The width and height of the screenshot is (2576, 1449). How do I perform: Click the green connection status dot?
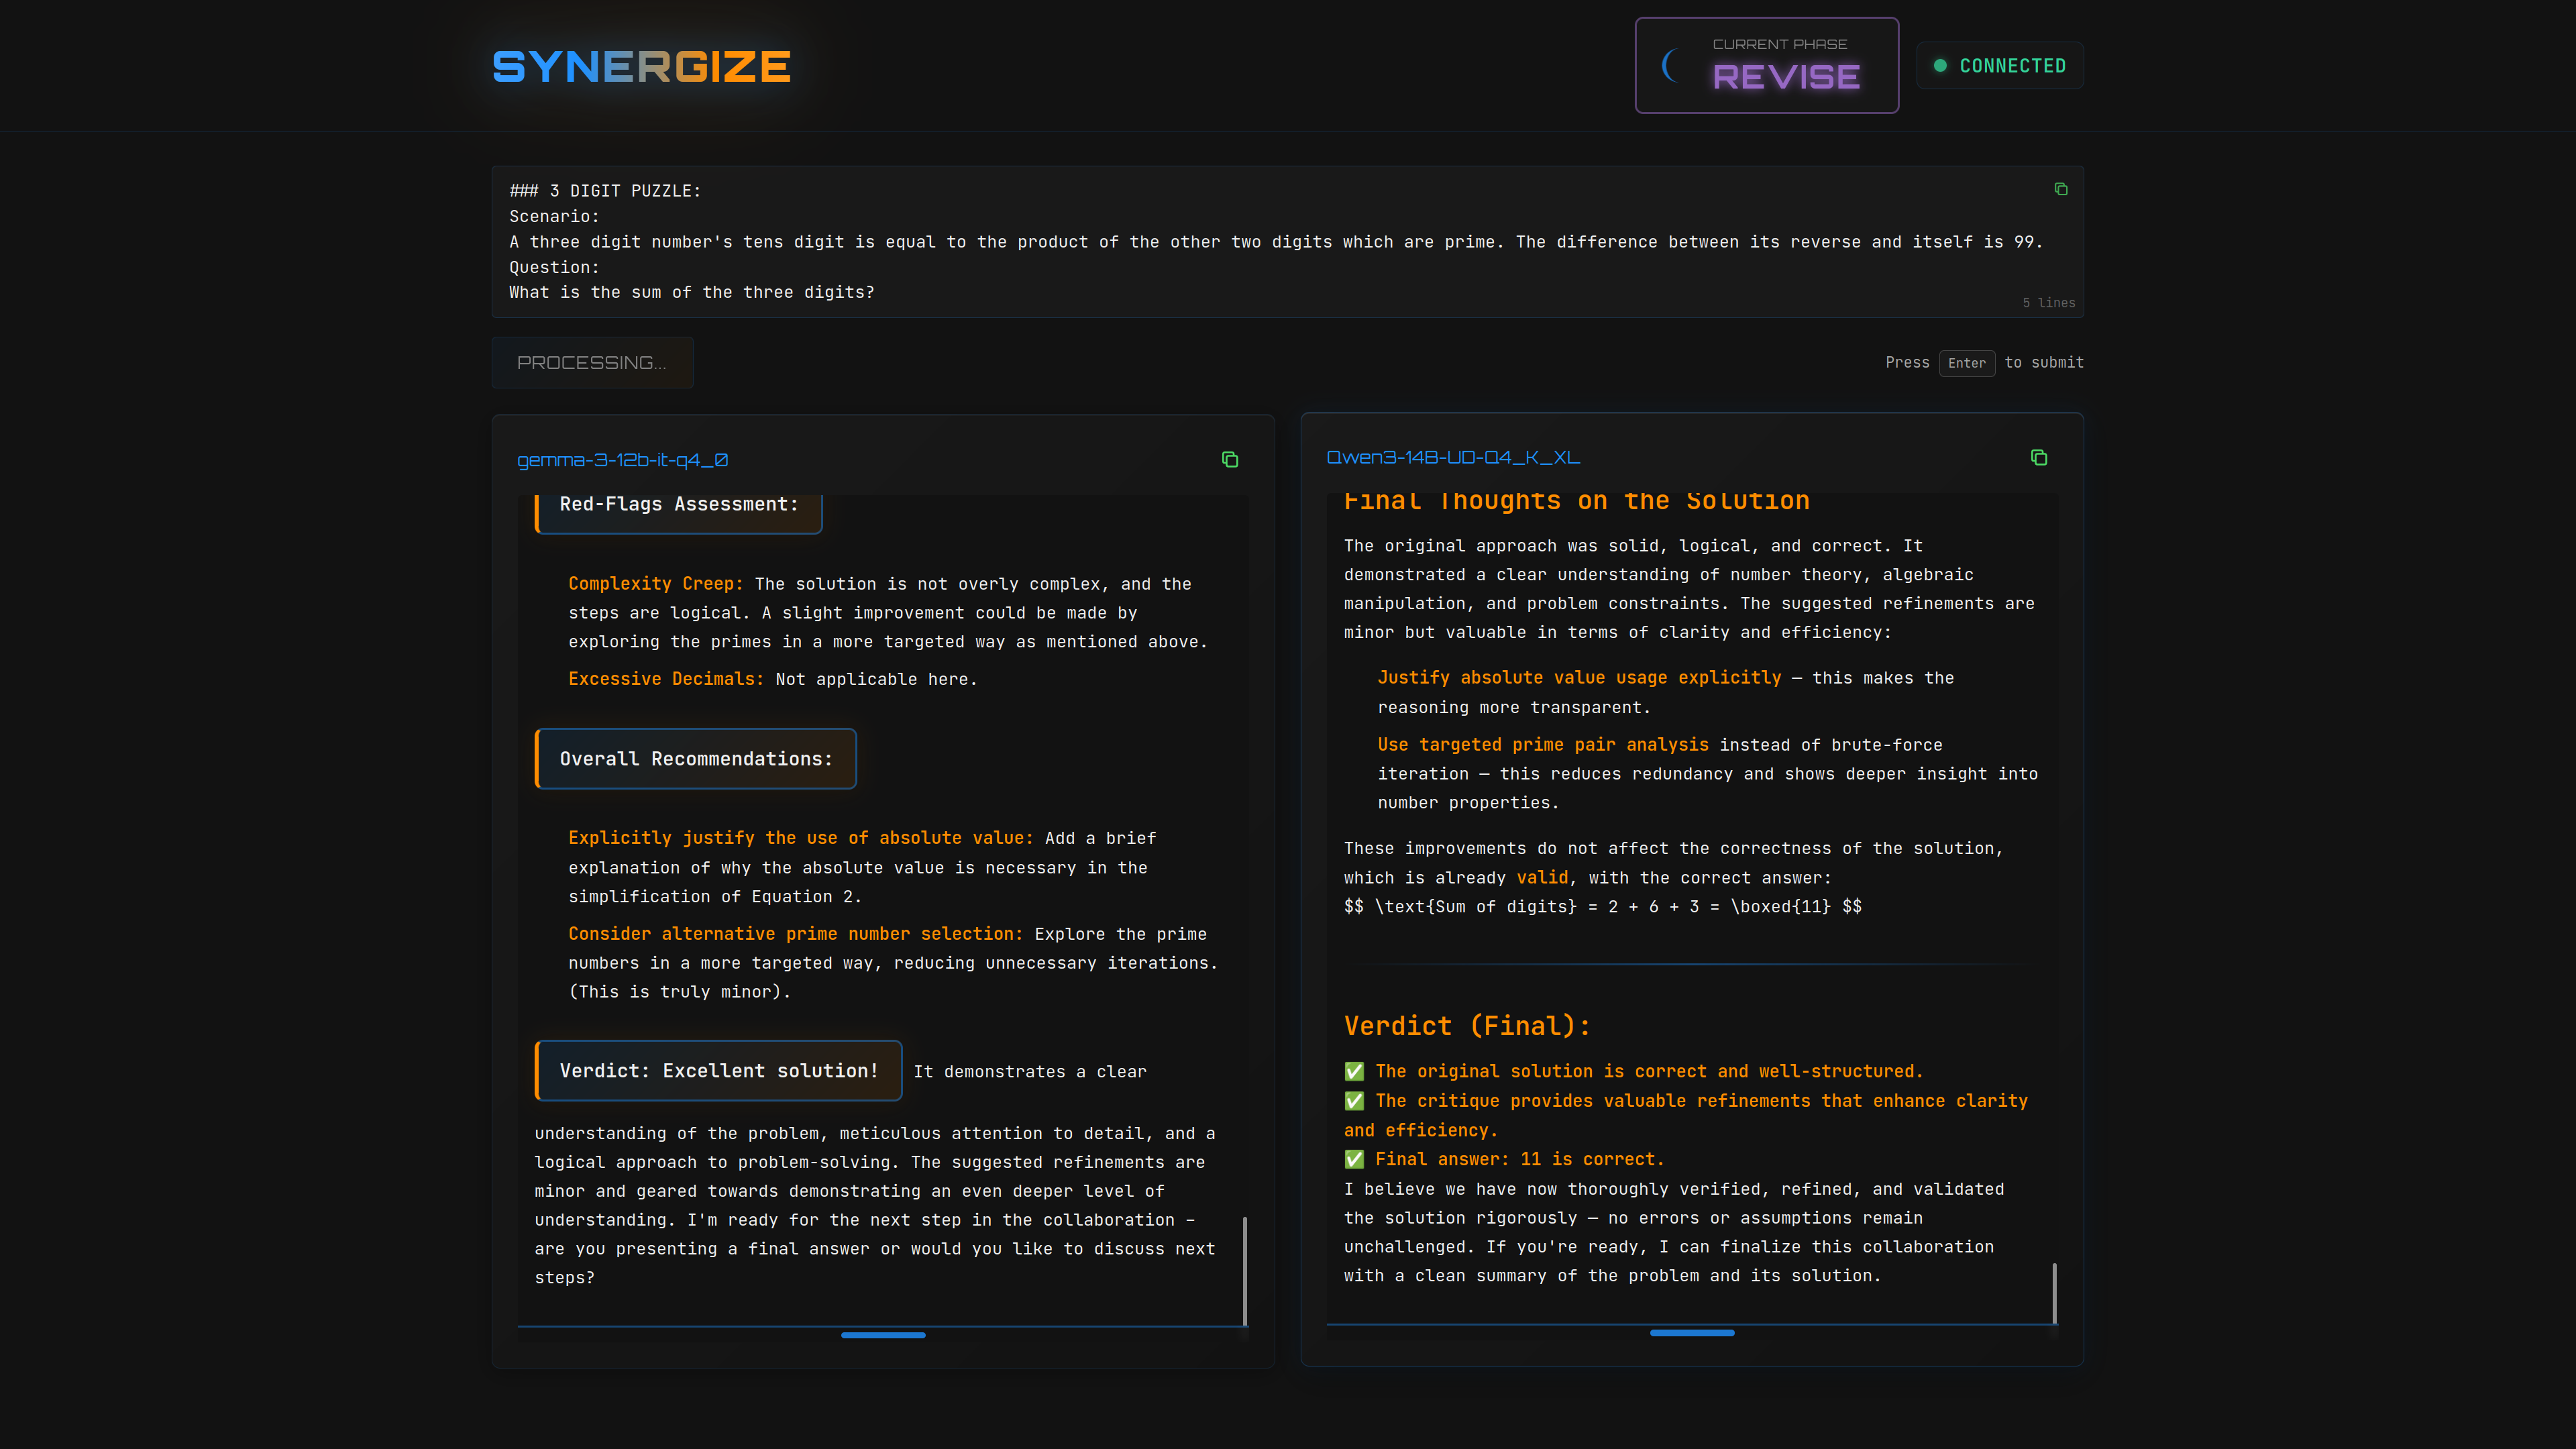(x=1940, y=66)
